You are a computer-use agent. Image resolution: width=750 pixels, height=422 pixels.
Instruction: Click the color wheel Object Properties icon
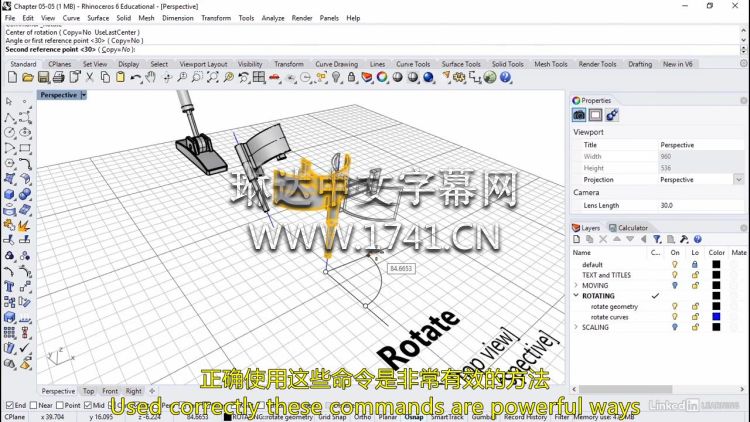click(382, 77)
